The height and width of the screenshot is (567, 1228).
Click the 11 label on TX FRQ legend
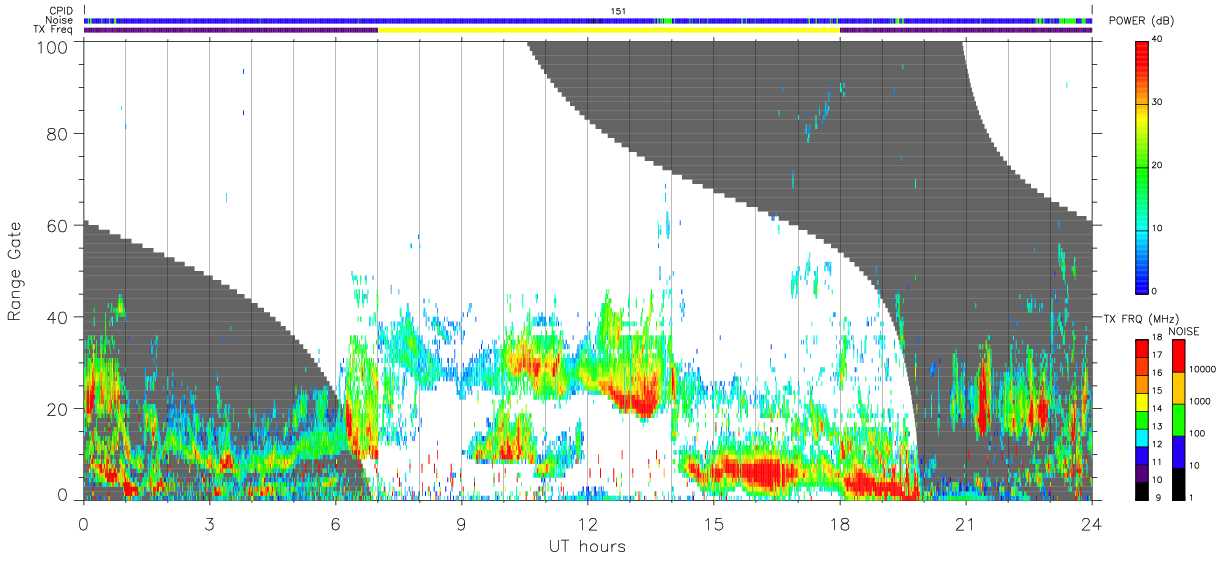tap(1158, 463)
